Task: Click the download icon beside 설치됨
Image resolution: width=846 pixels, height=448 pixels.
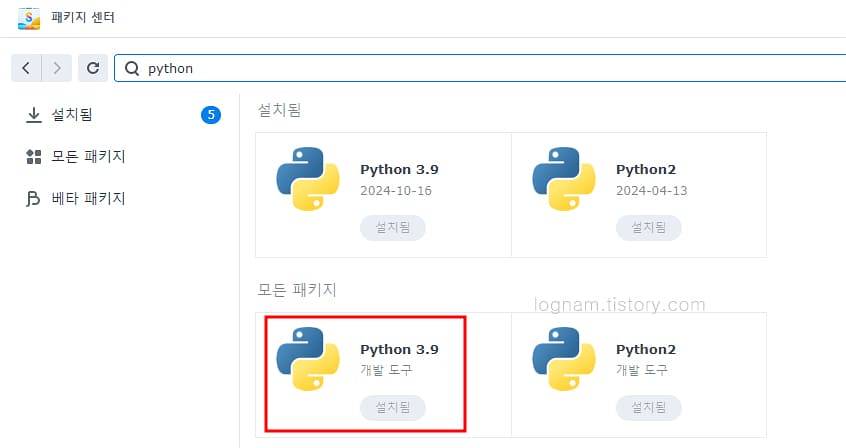Action: (33, 114)
